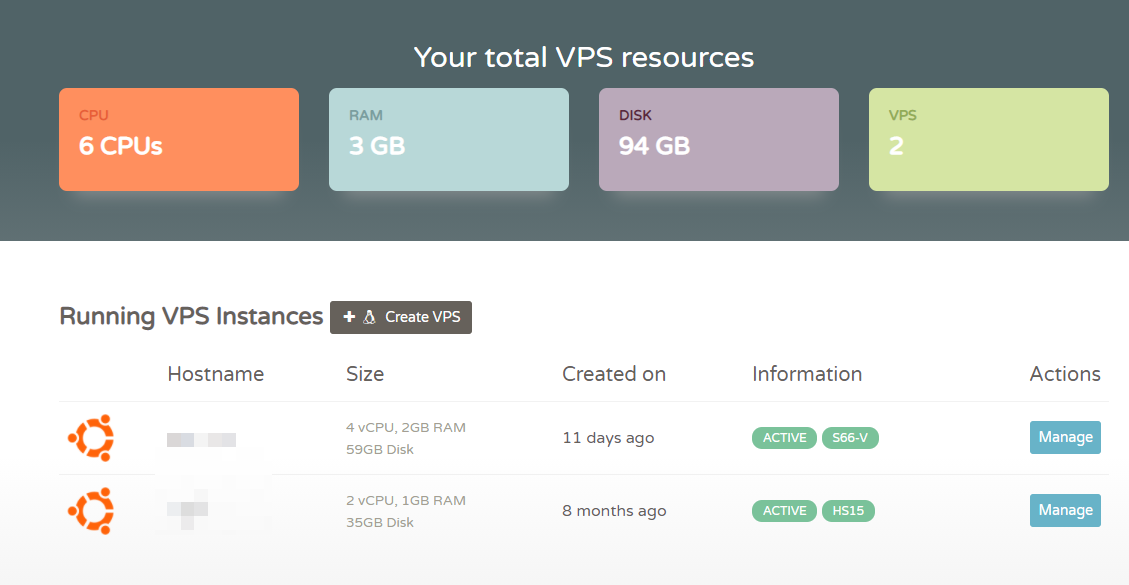This screenshot has height=585, width=1129.
Task: Click the Size column header
Action: coord(365,374)
